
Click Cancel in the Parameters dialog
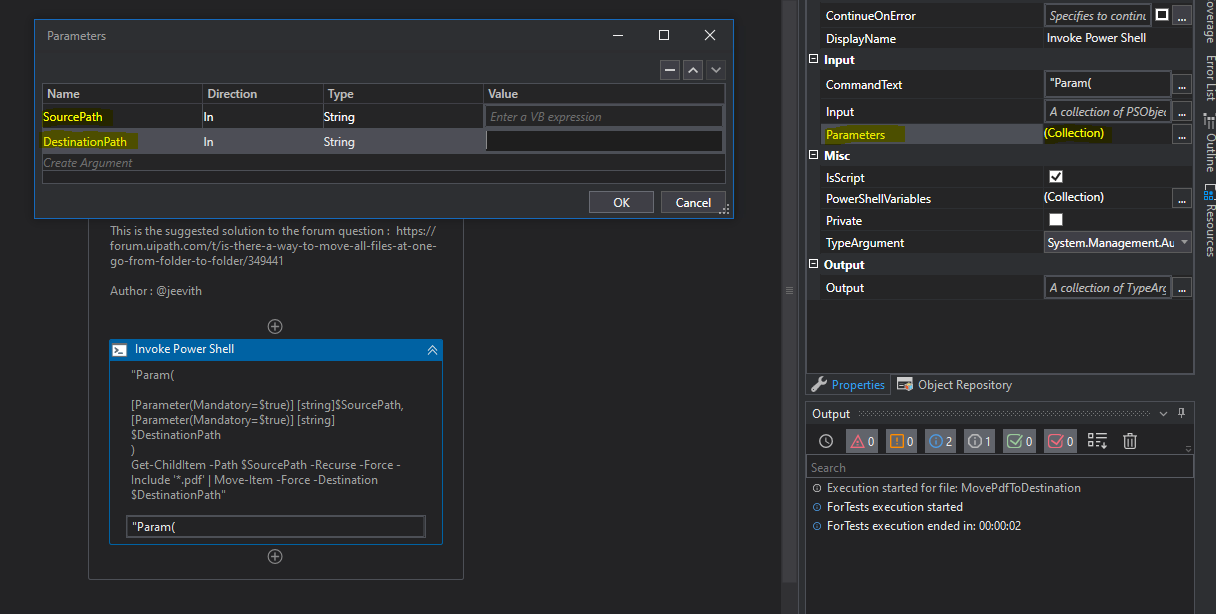[693, 202]
